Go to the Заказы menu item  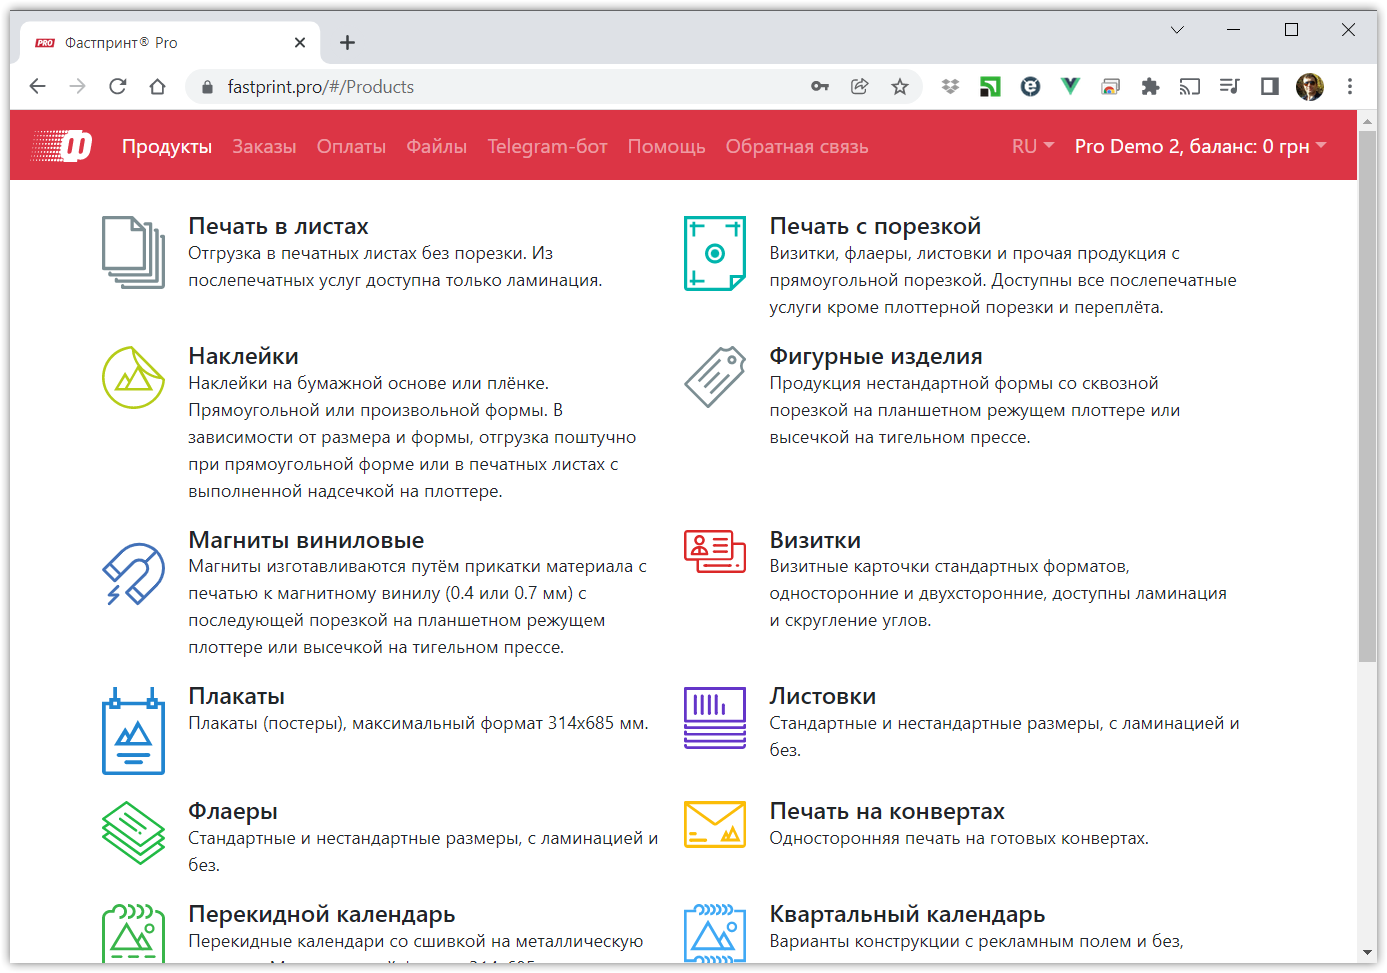[264, 146]
